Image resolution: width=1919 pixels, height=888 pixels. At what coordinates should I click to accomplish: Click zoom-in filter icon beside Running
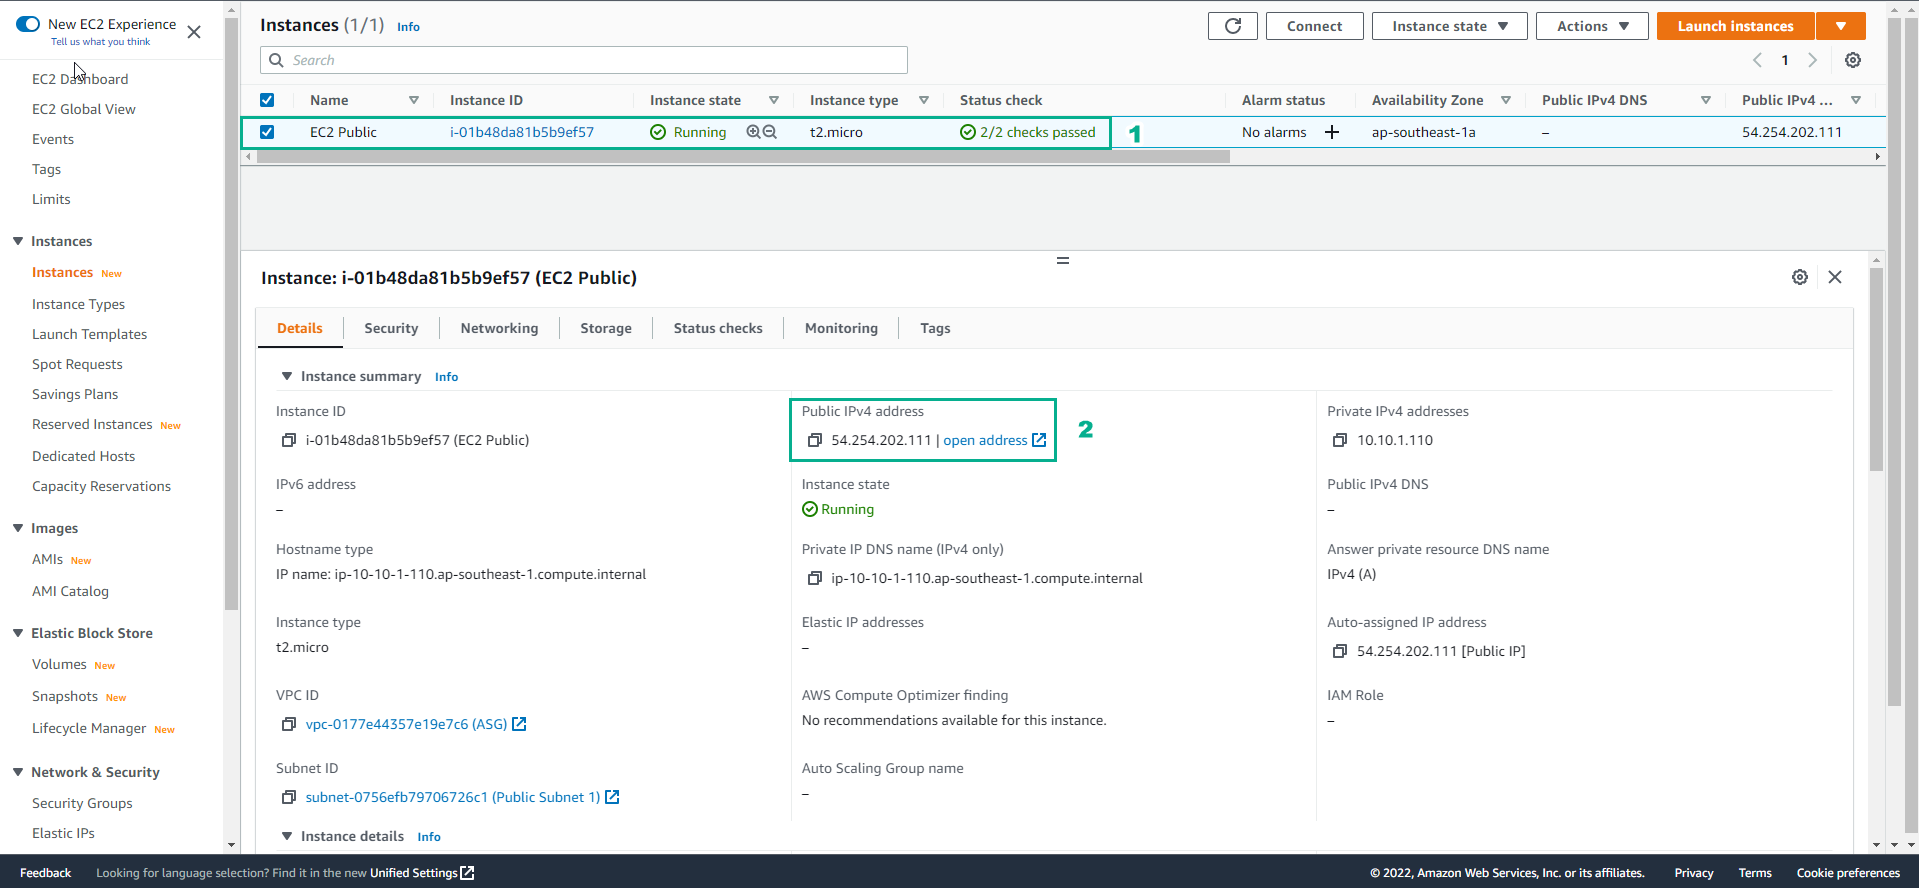[753, 132]
